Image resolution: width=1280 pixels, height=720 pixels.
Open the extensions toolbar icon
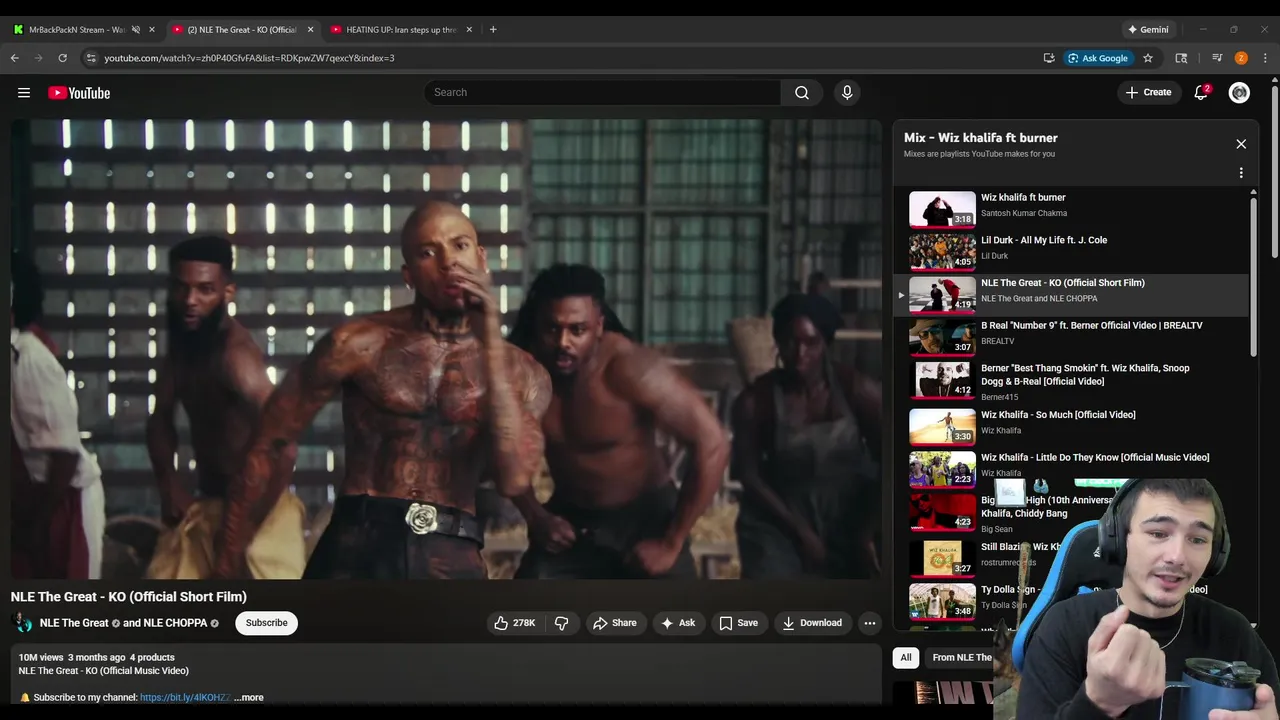pos(1181,58)
